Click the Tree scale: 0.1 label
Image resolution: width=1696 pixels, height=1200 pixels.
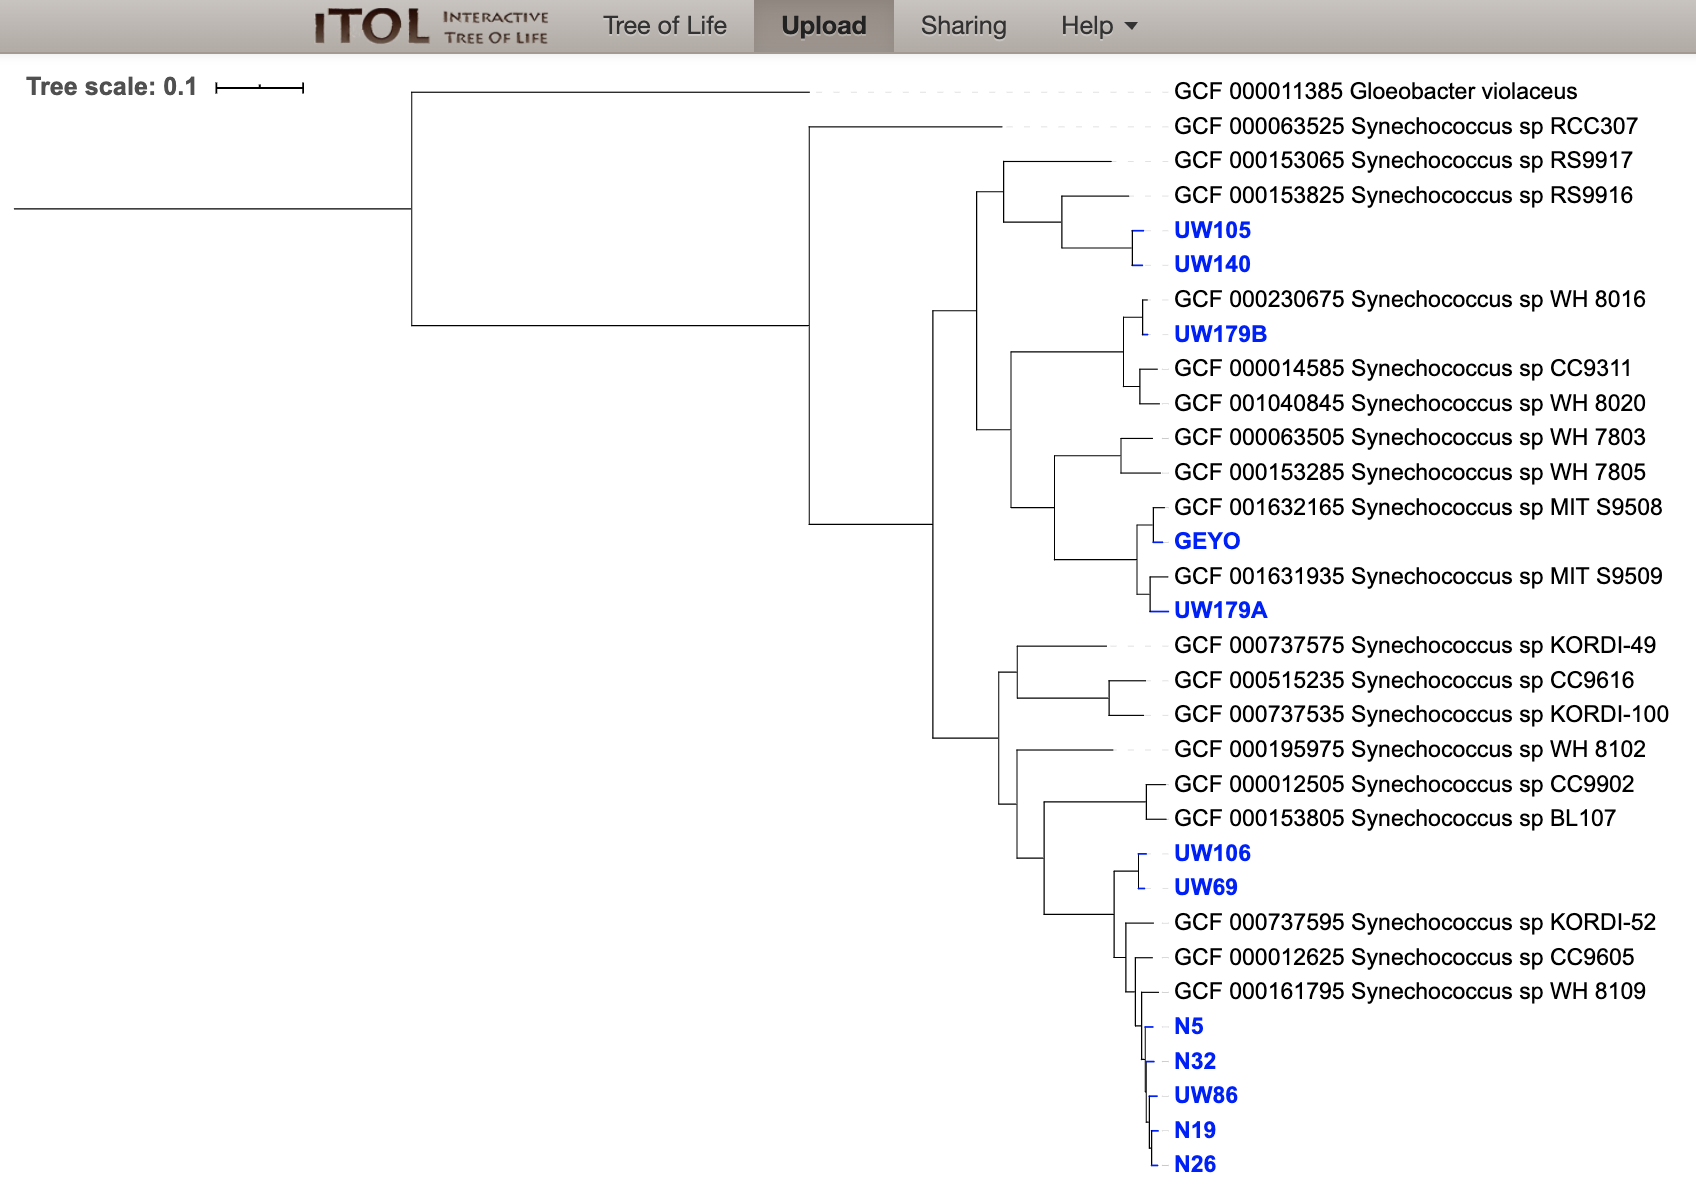112,87
